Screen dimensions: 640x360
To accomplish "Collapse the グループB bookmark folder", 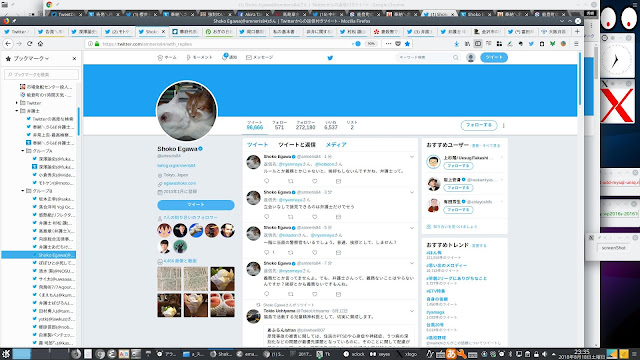I will click(23, 191).
